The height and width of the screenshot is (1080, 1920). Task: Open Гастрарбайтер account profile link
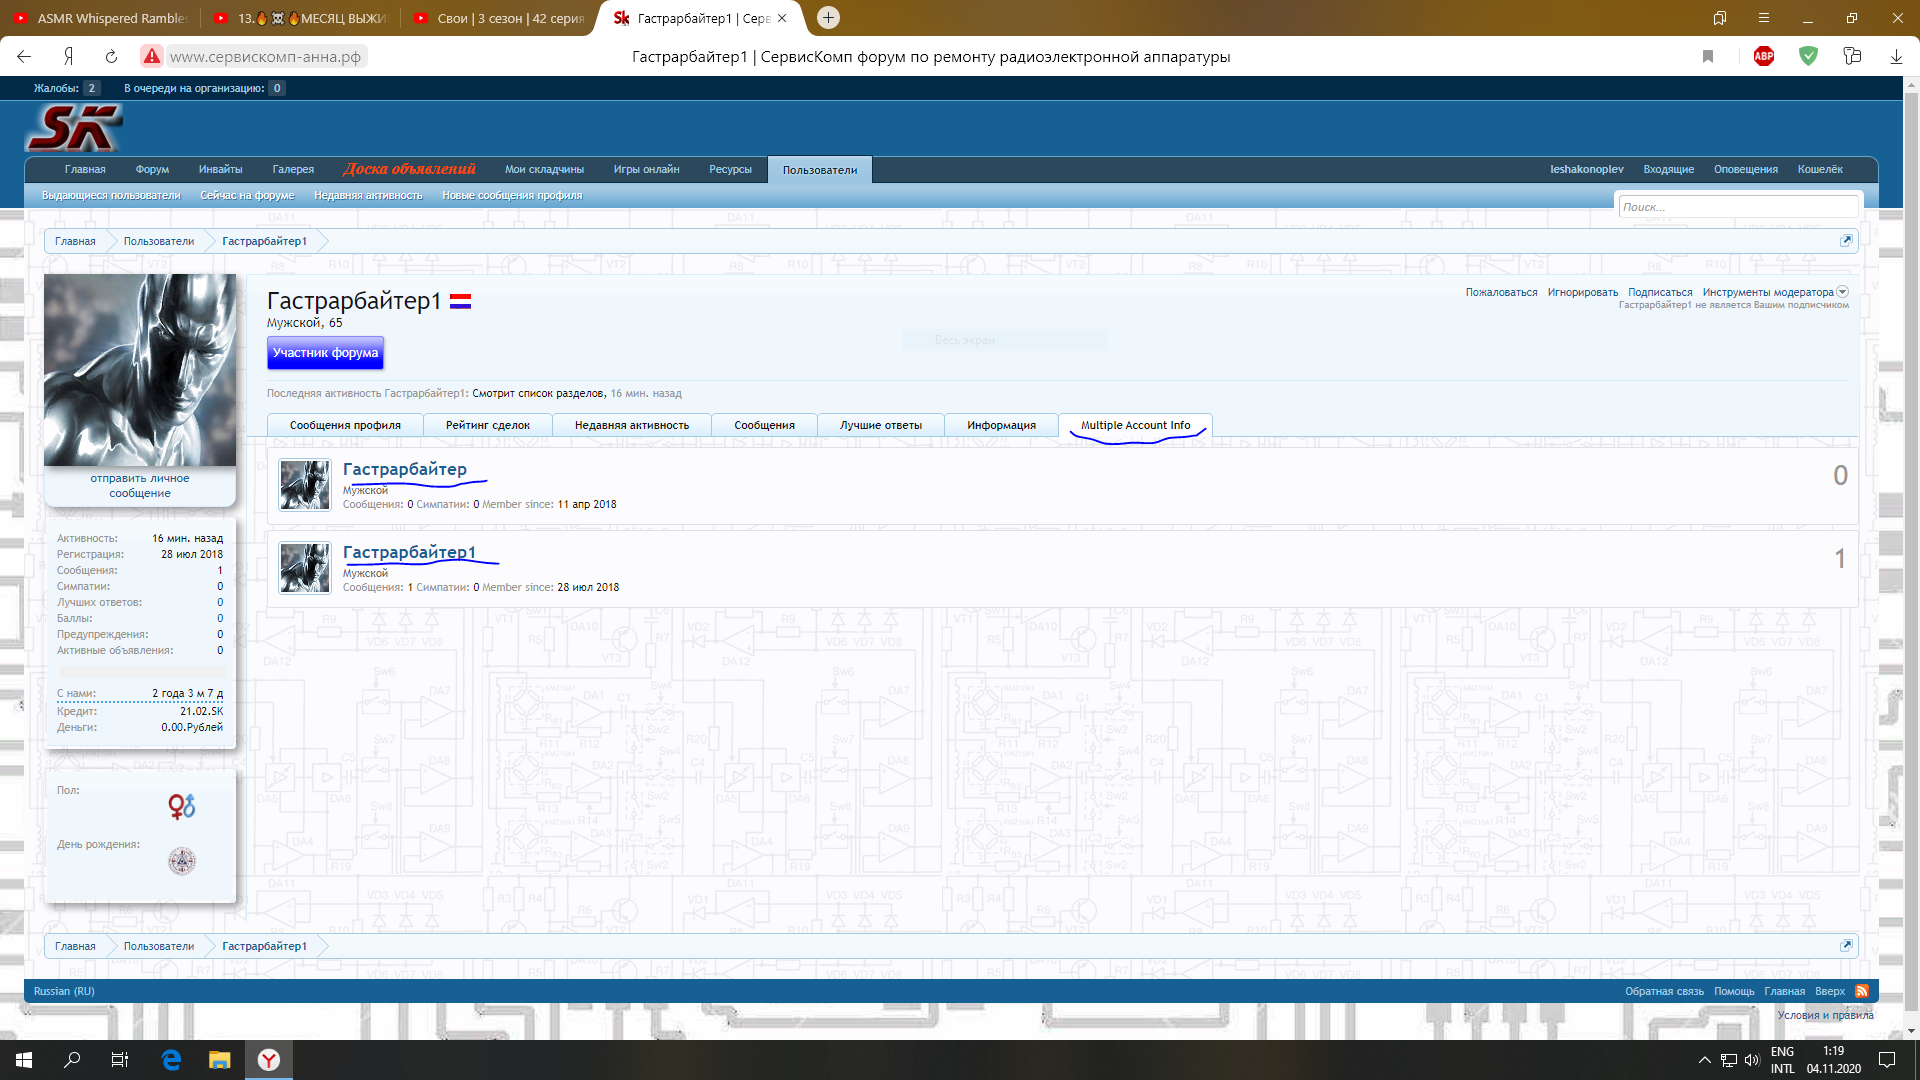coord(404,469)
